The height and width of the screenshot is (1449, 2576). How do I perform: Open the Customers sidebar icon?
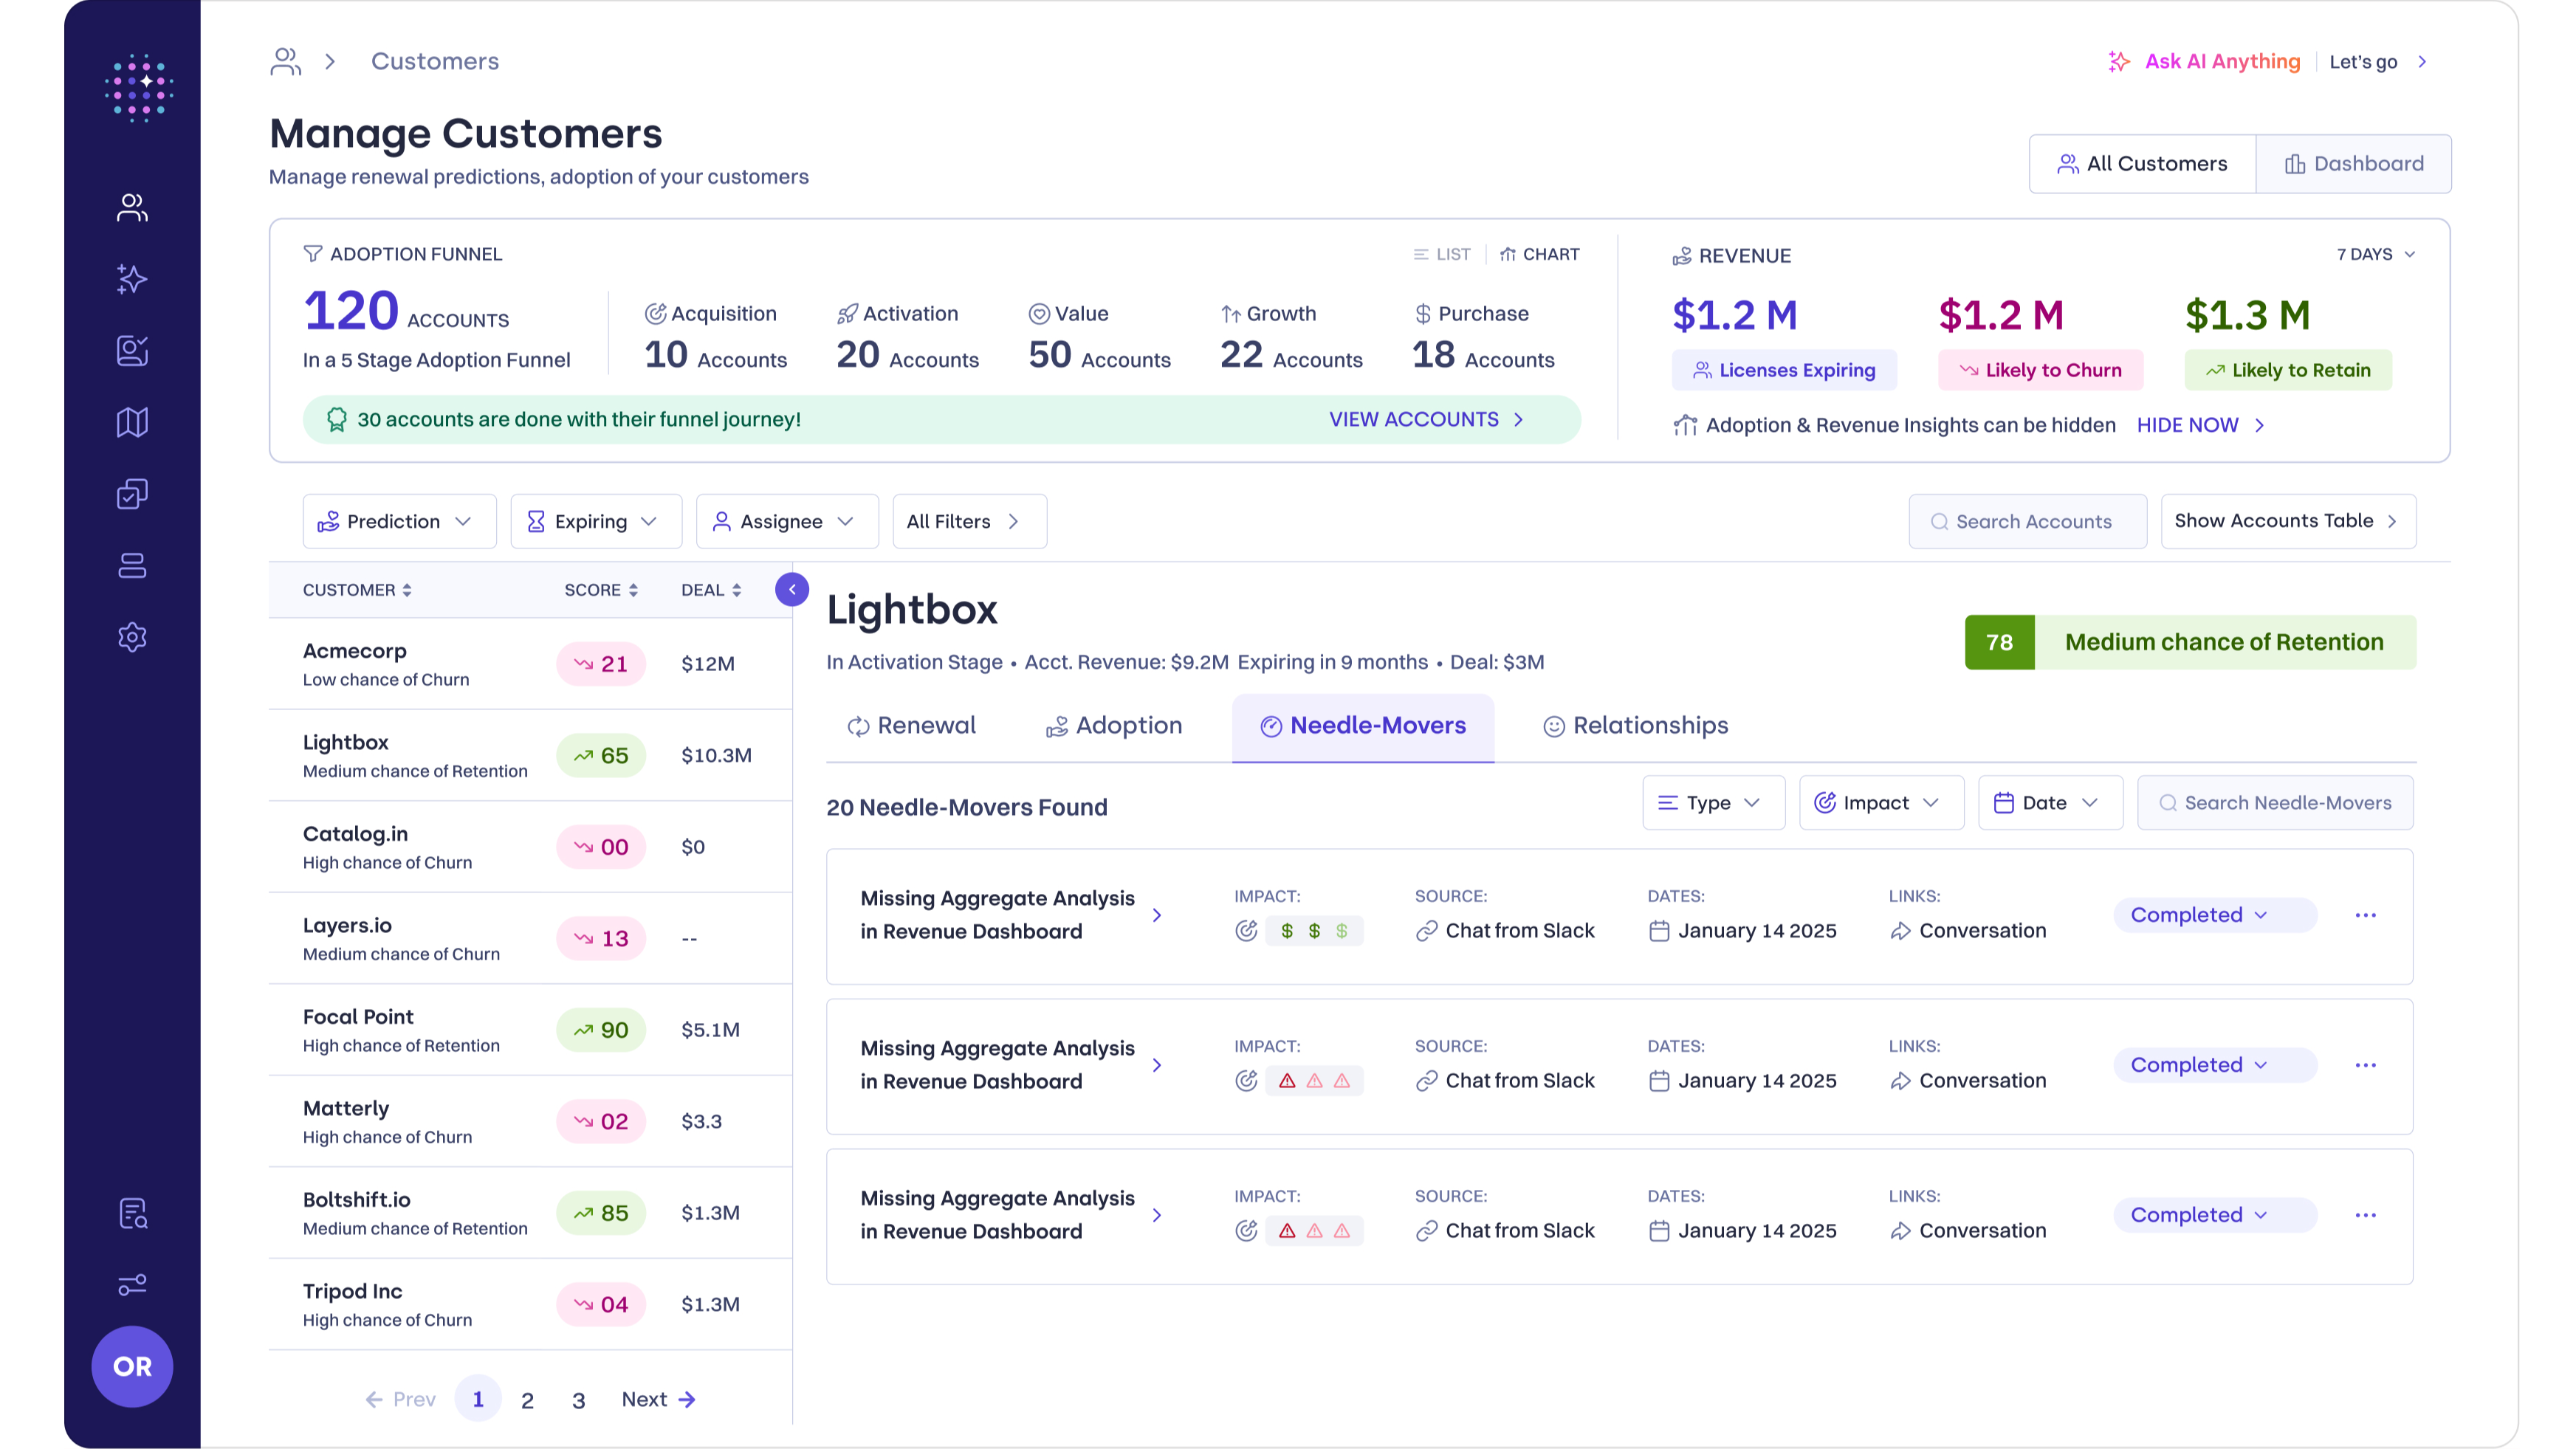pyautogui.click(x=132, y=207)
